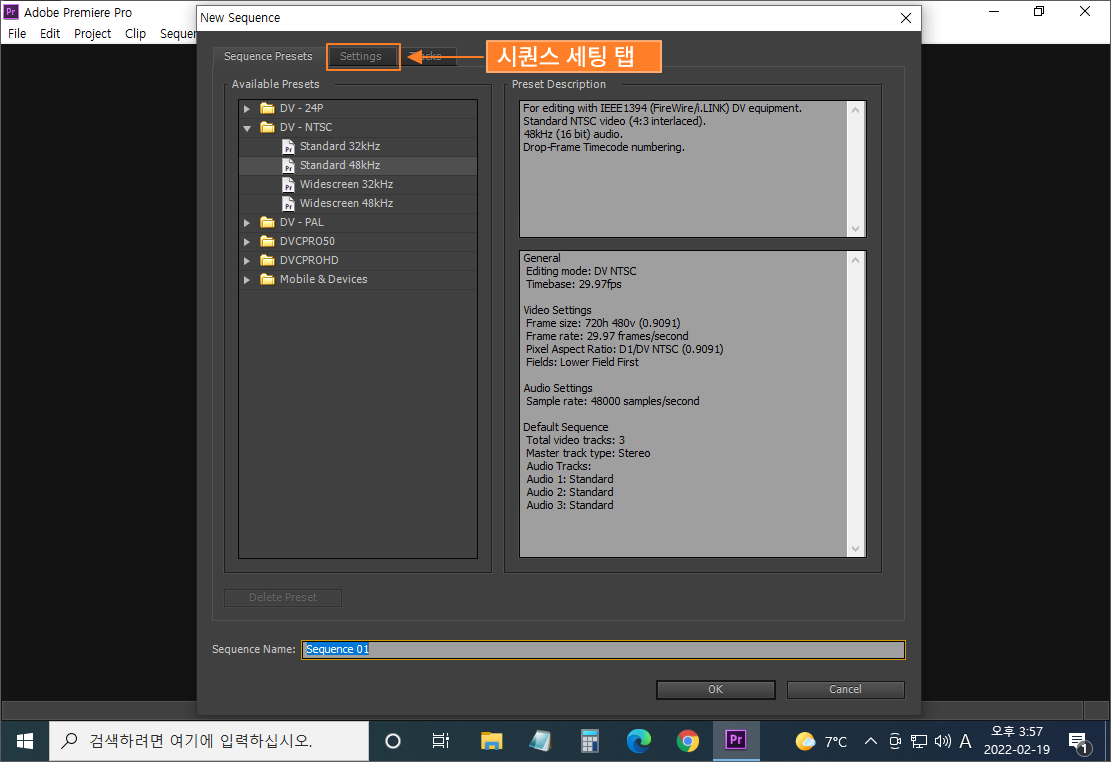Select the Widescreen 32kHz preset icon
Image resolution: width=1111 pixels, height=762 pixels.
tap(288, 185)
